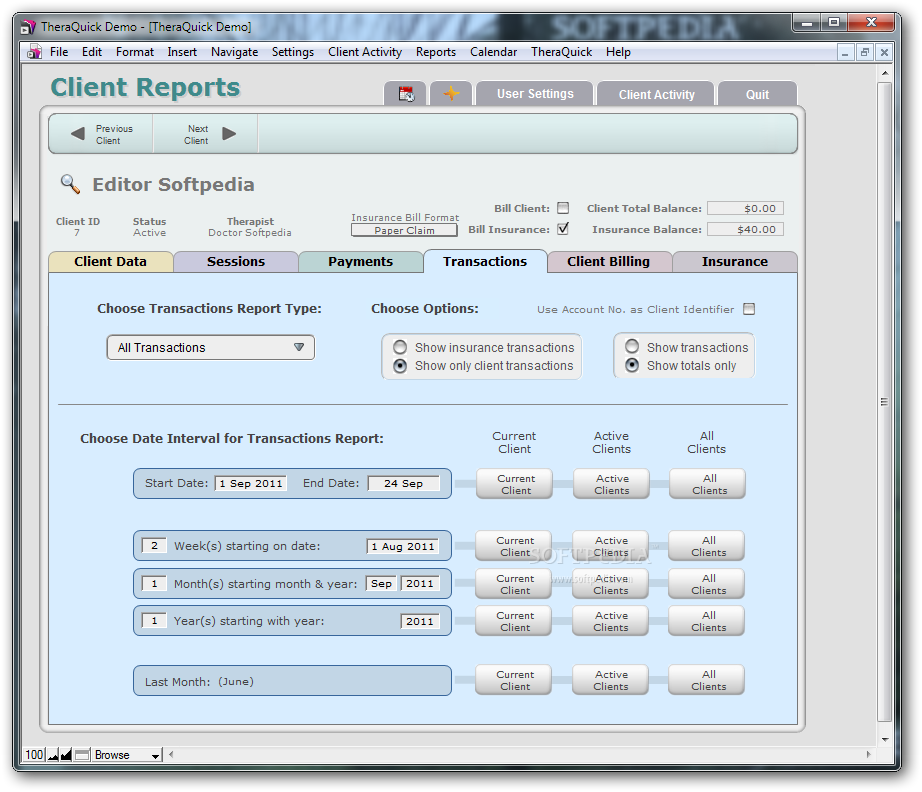Run Start/End Date report for Current Client
Screen dimensions: 922x792
click(x=515, y=484)
